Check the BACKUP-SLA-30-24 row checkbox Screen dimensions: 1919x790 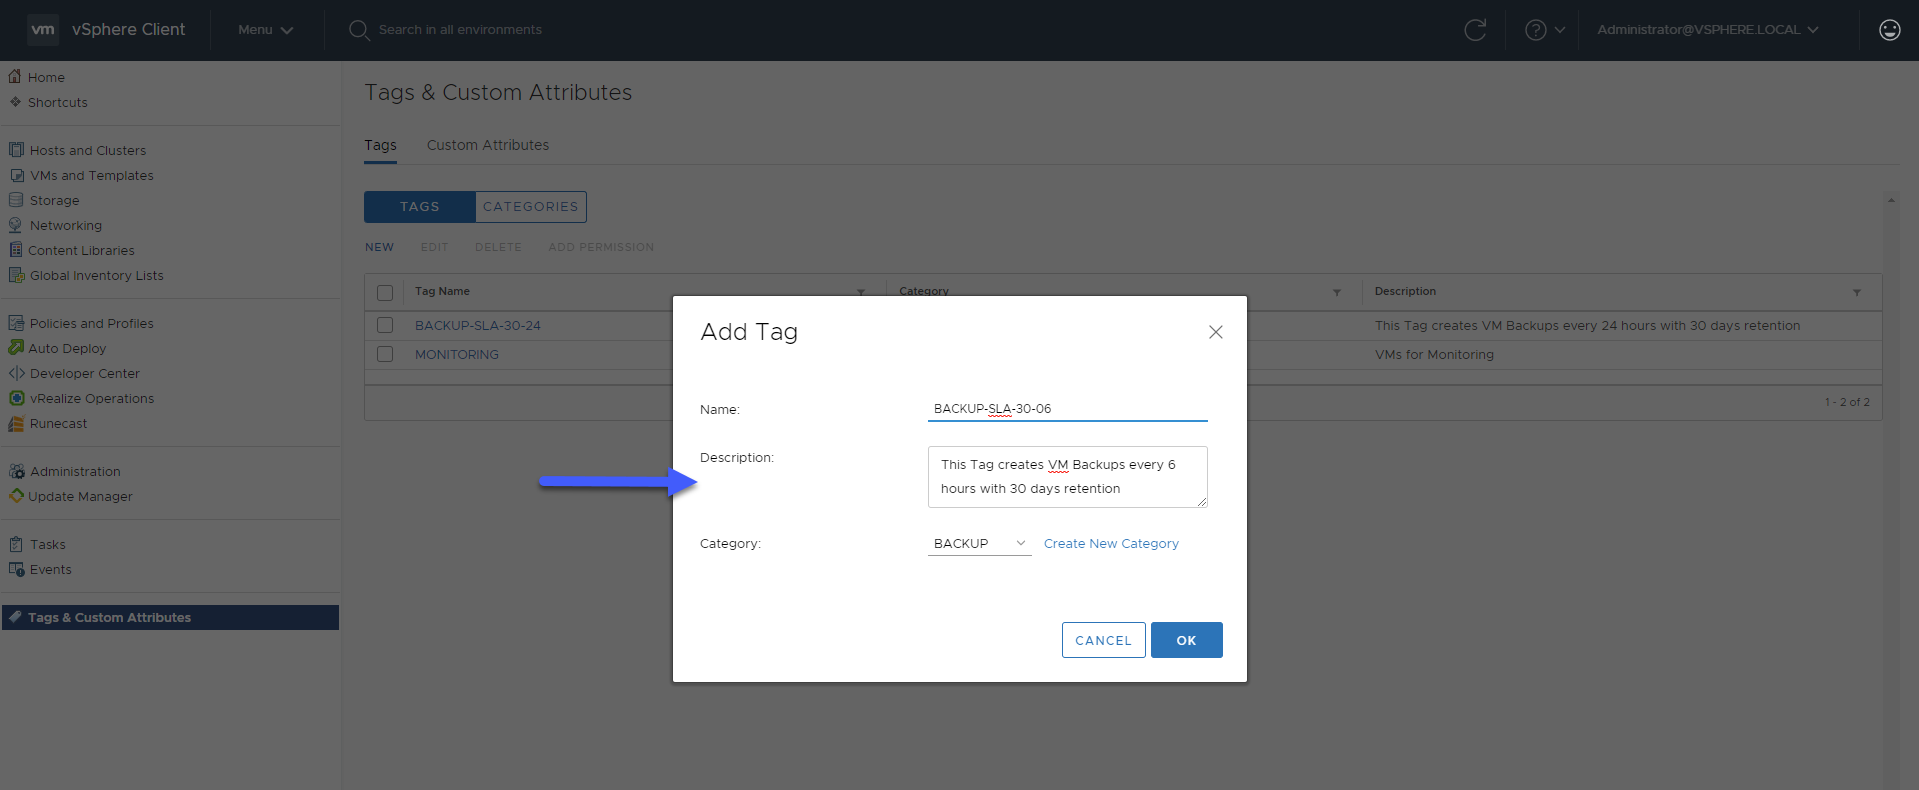click(x=385, y=325)
